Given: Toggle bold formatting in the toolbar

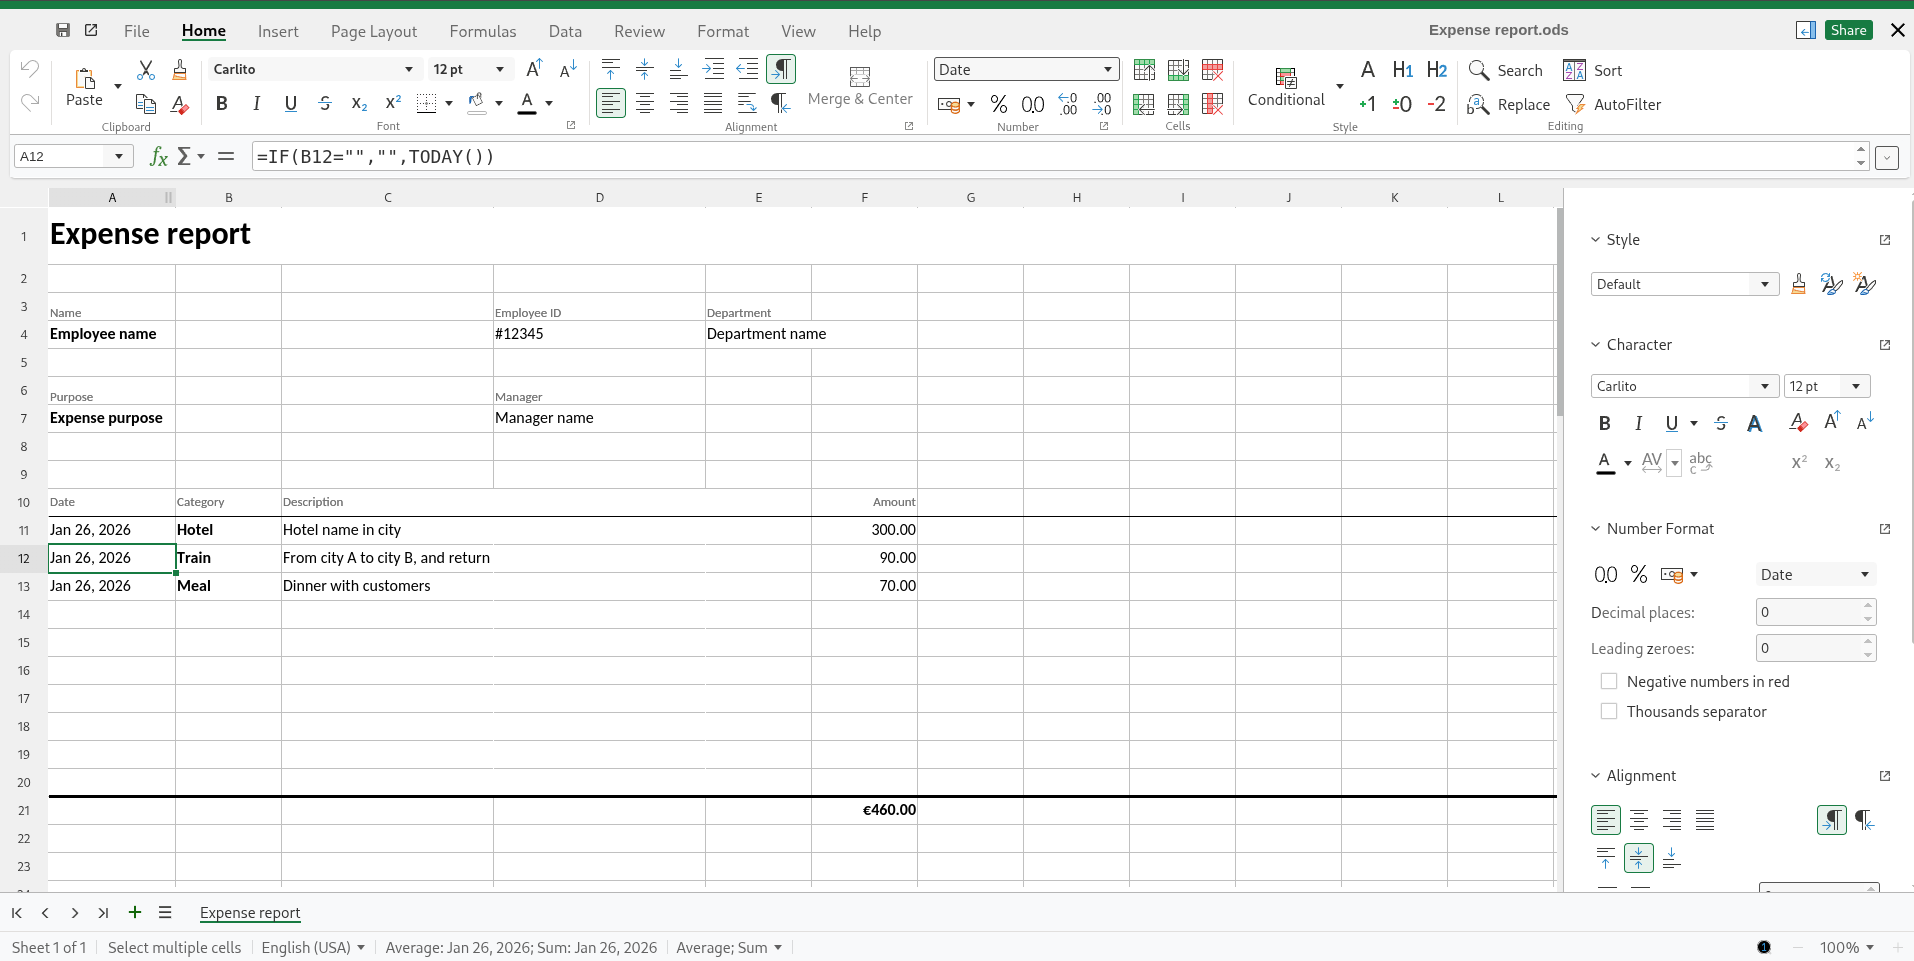Looking at the screenshot, I should (x=222, y=103).
